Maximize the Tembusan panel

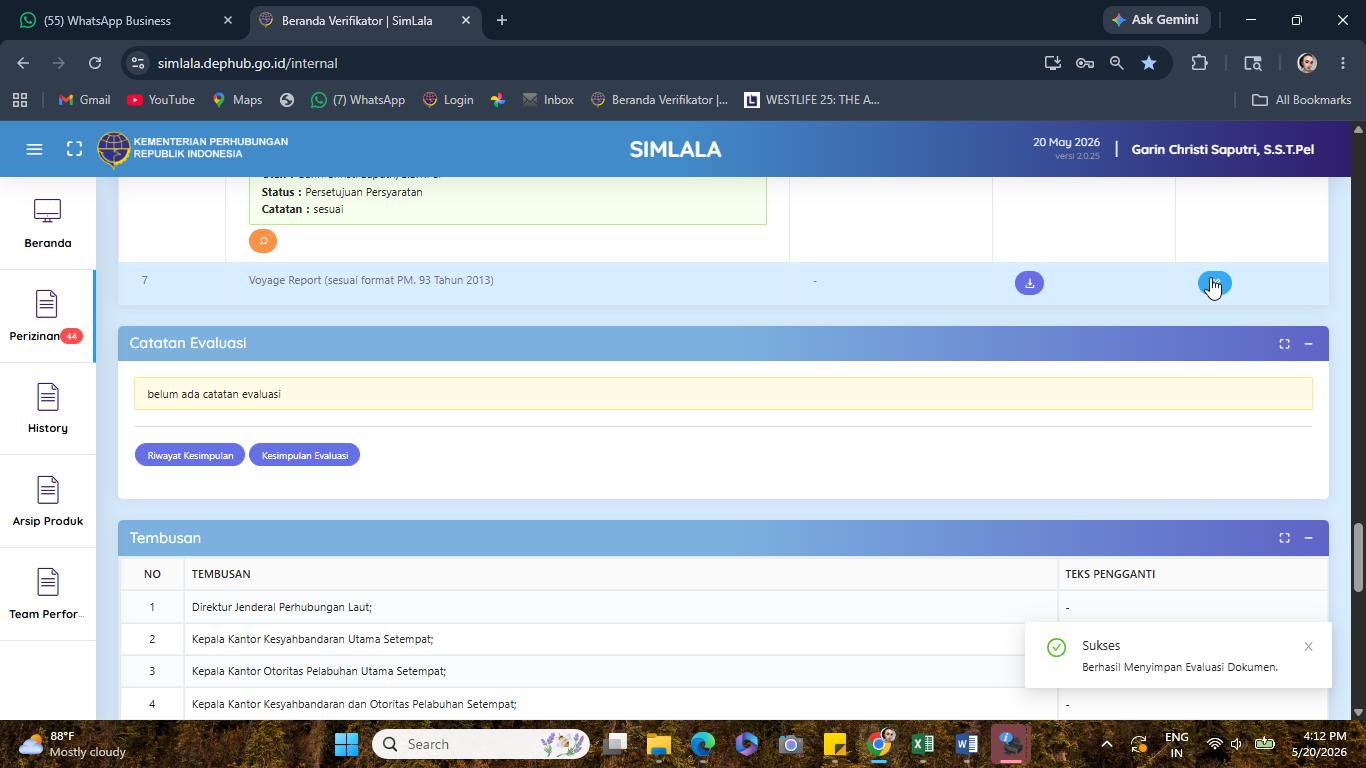pos(1284,538)
